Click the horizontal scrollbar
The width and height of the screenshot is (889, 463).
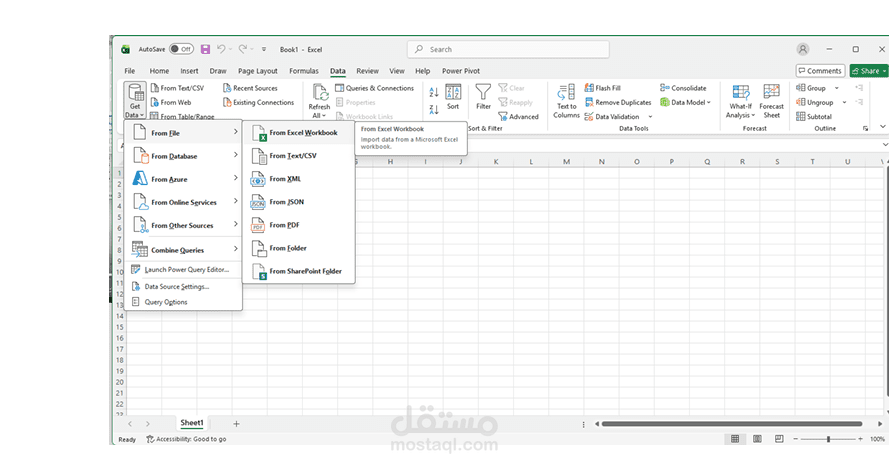pyautogui.click(x=731, y=424)
